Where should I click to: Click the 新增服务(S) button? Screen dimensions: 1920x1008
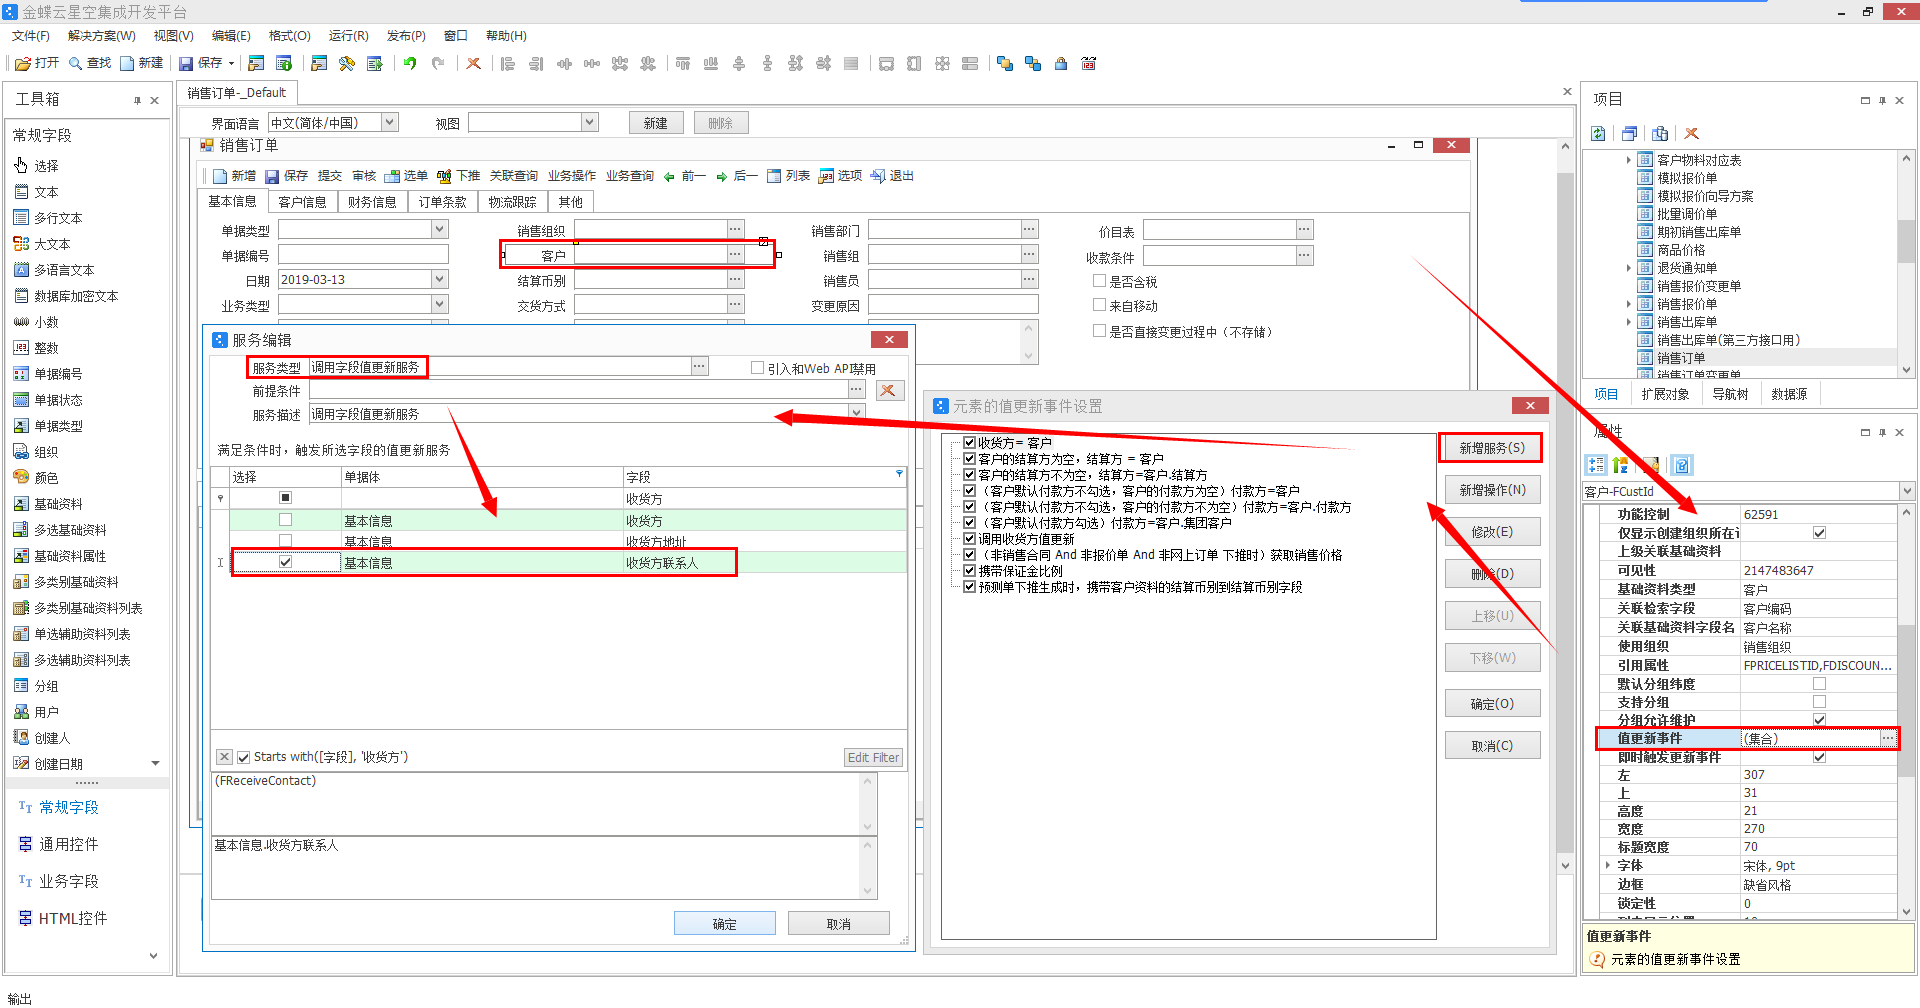click(1492, 448)
